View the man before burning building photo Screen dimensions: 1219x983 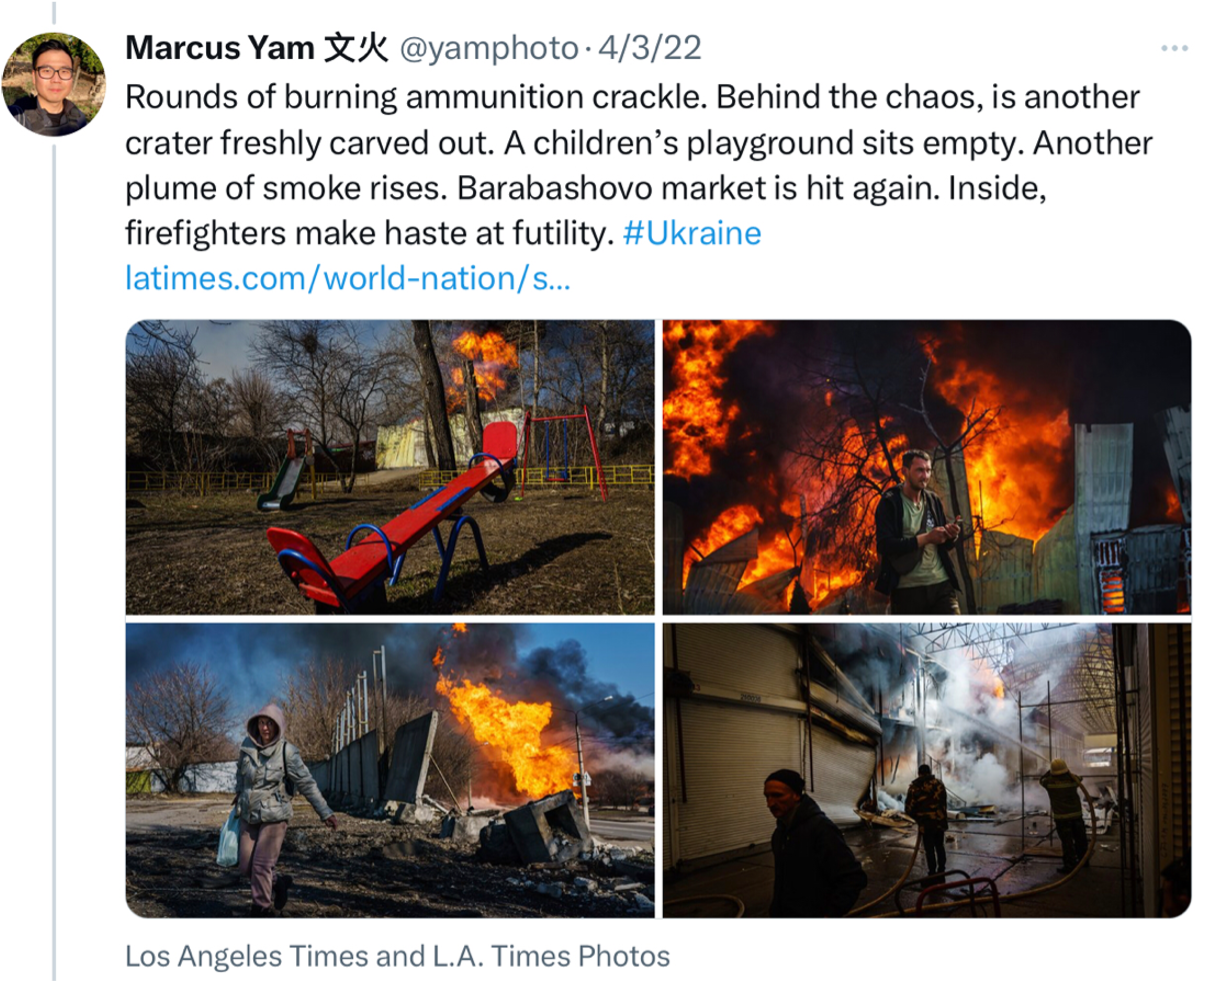pyautogui.click(x=927, y=467)
